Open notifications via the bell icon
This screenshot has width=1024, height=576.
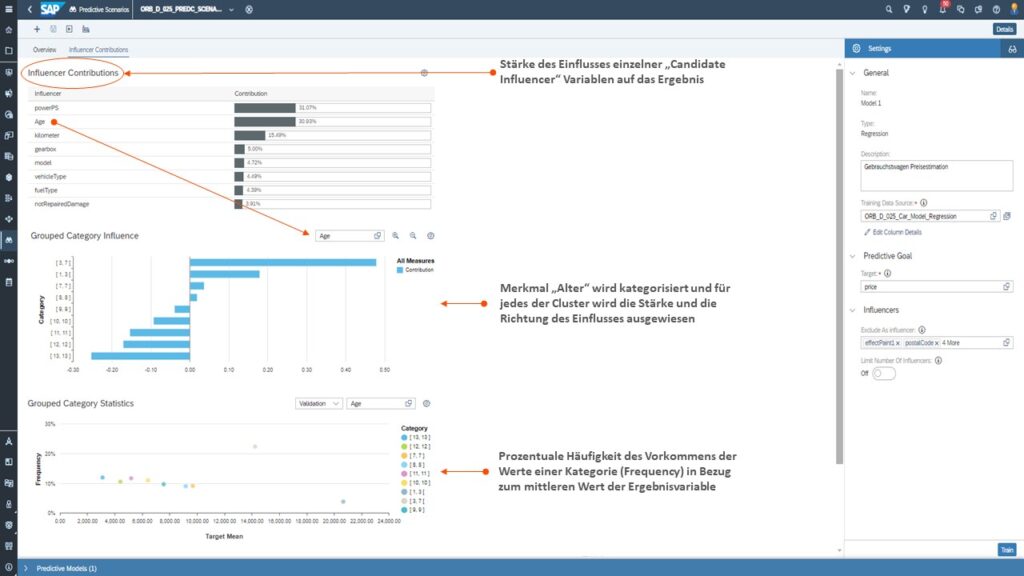point(941,8)
